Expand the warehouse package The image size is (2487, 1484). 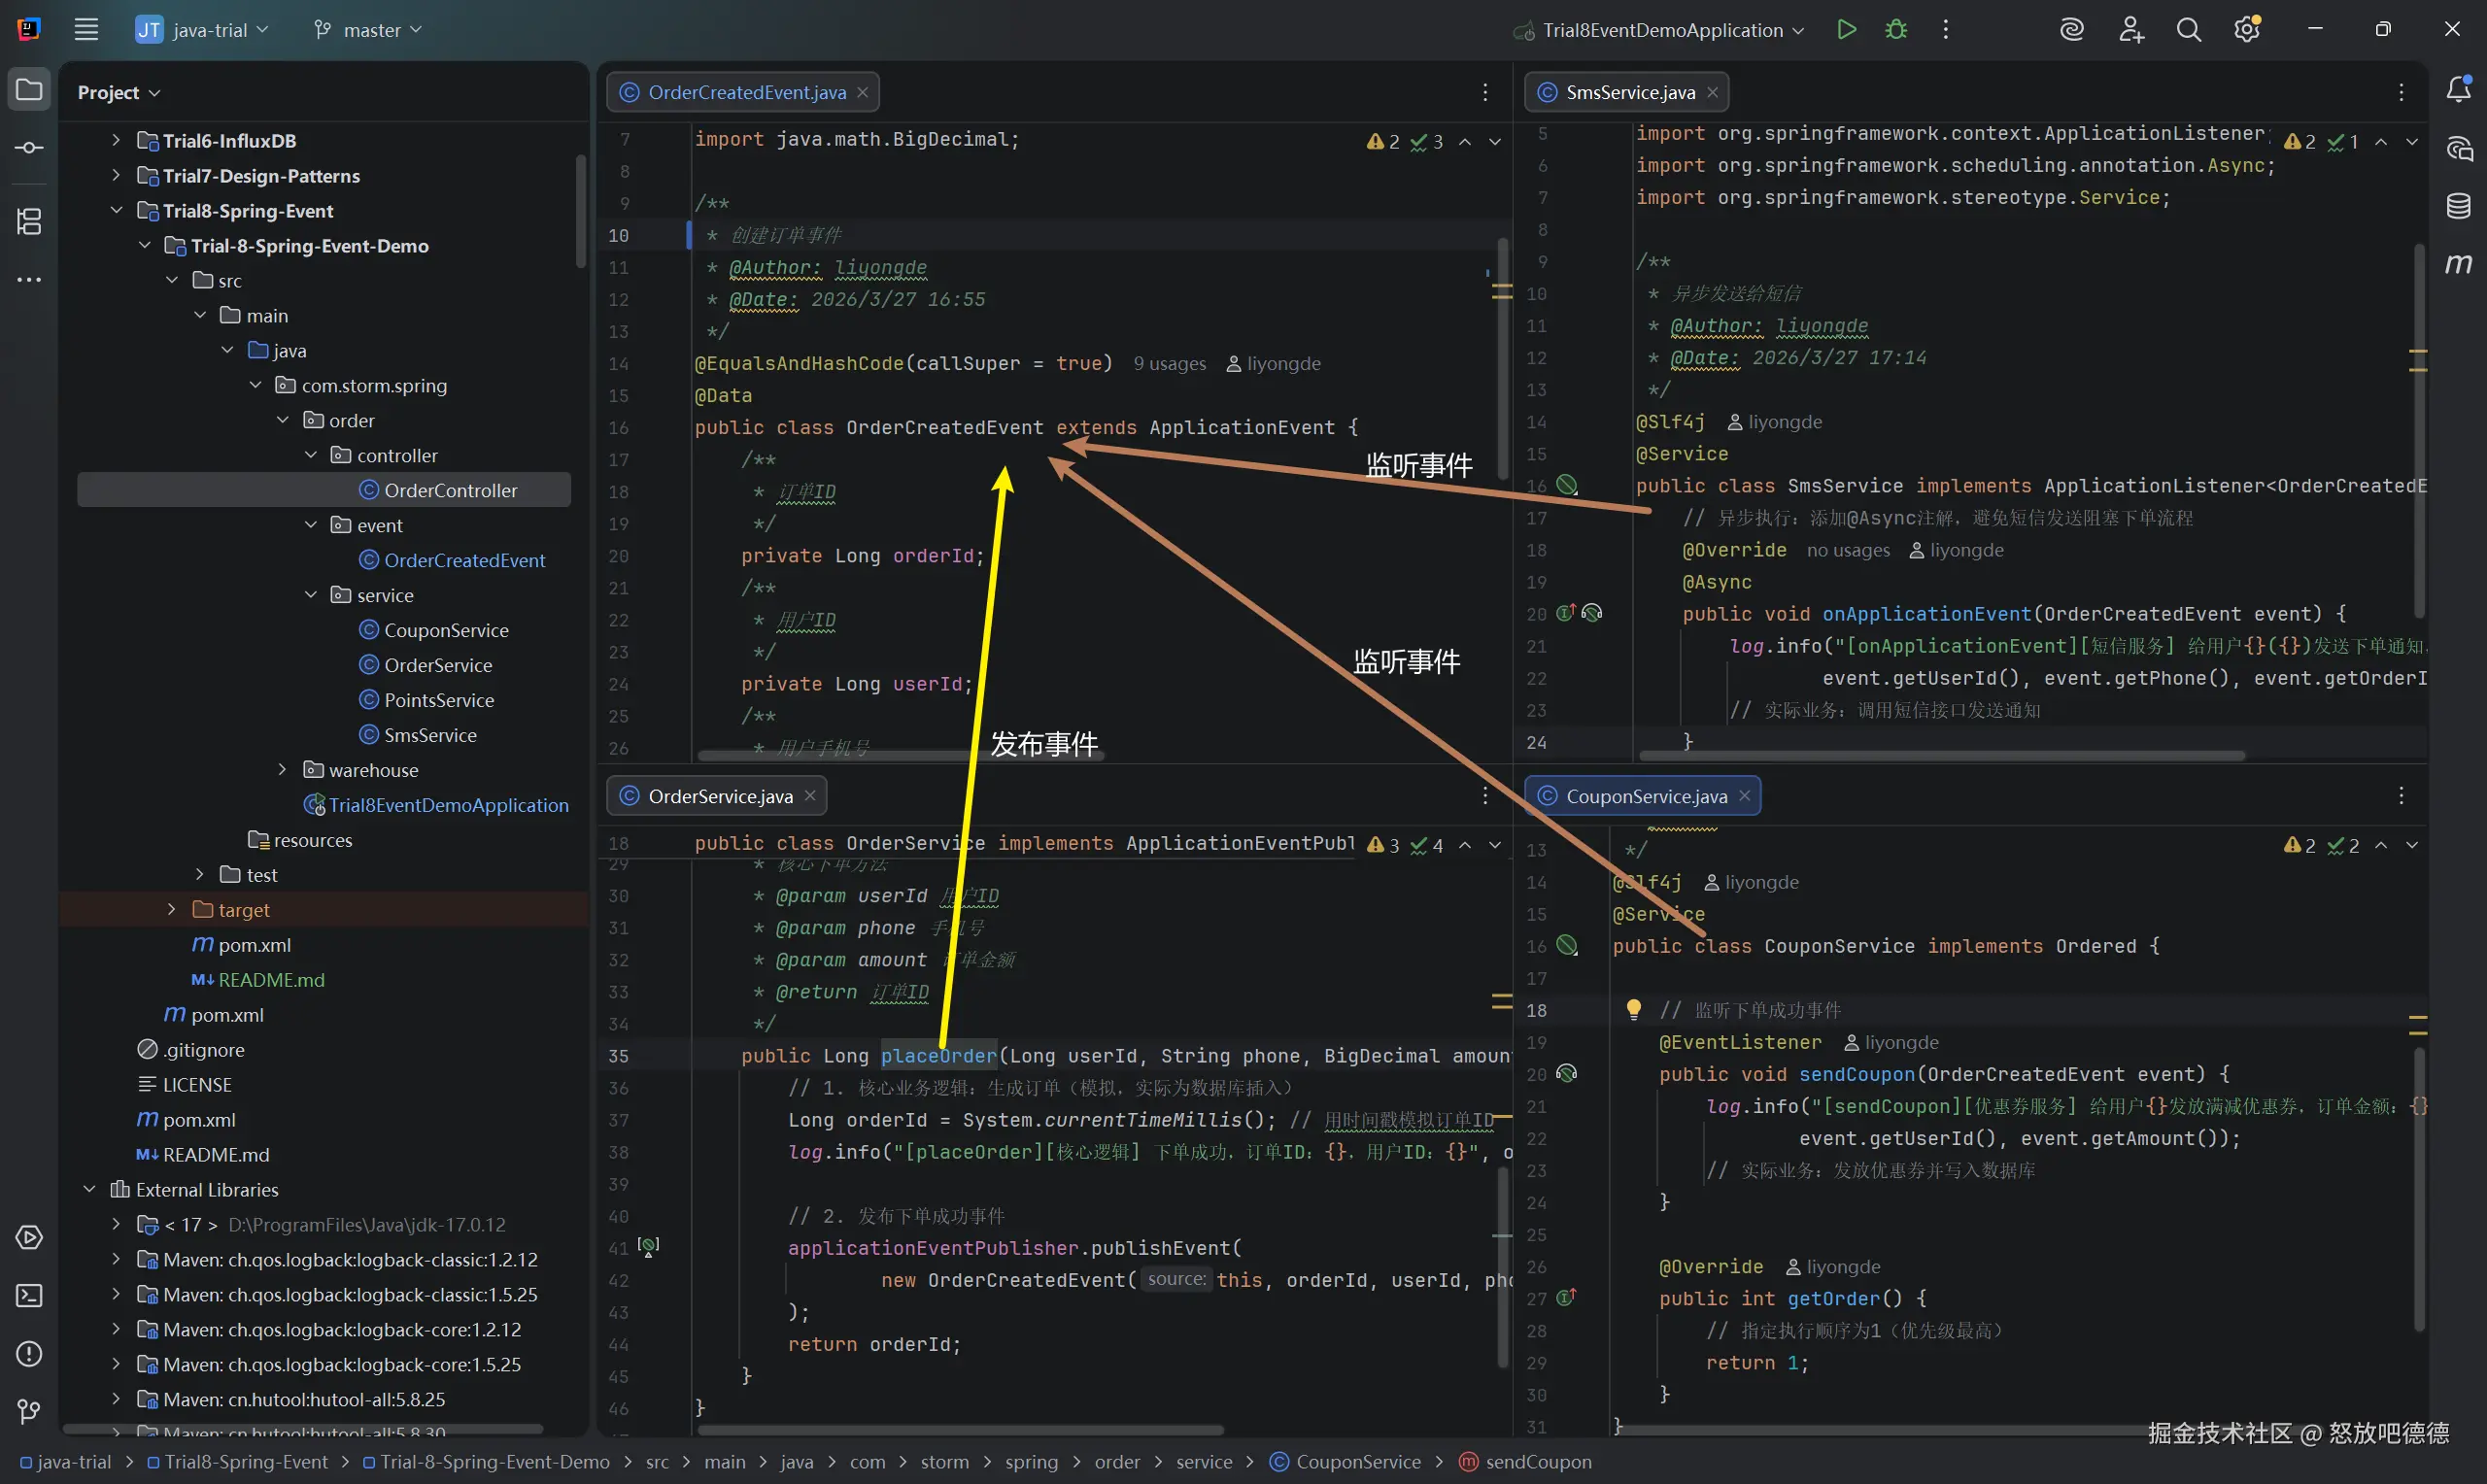[x=283, y=770]
